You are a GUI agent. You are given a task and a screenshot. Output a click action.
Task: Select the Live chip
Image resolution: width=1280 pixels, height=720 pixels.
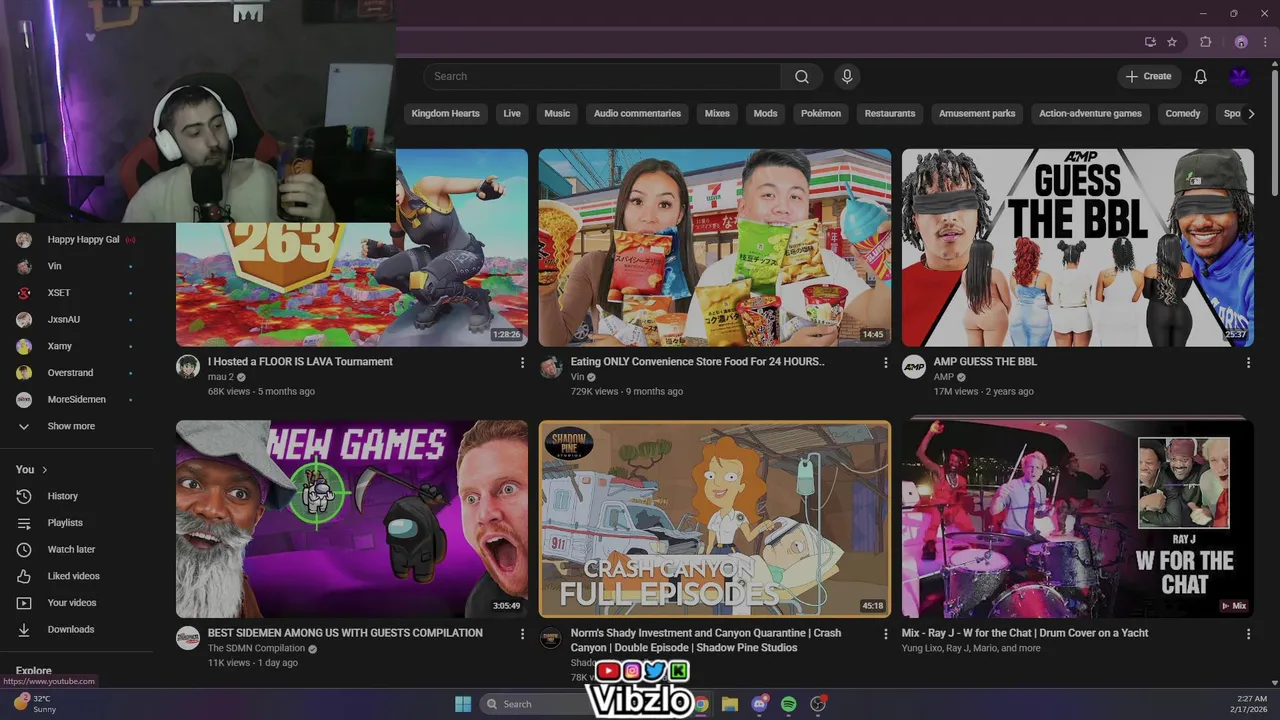(512, 114)
